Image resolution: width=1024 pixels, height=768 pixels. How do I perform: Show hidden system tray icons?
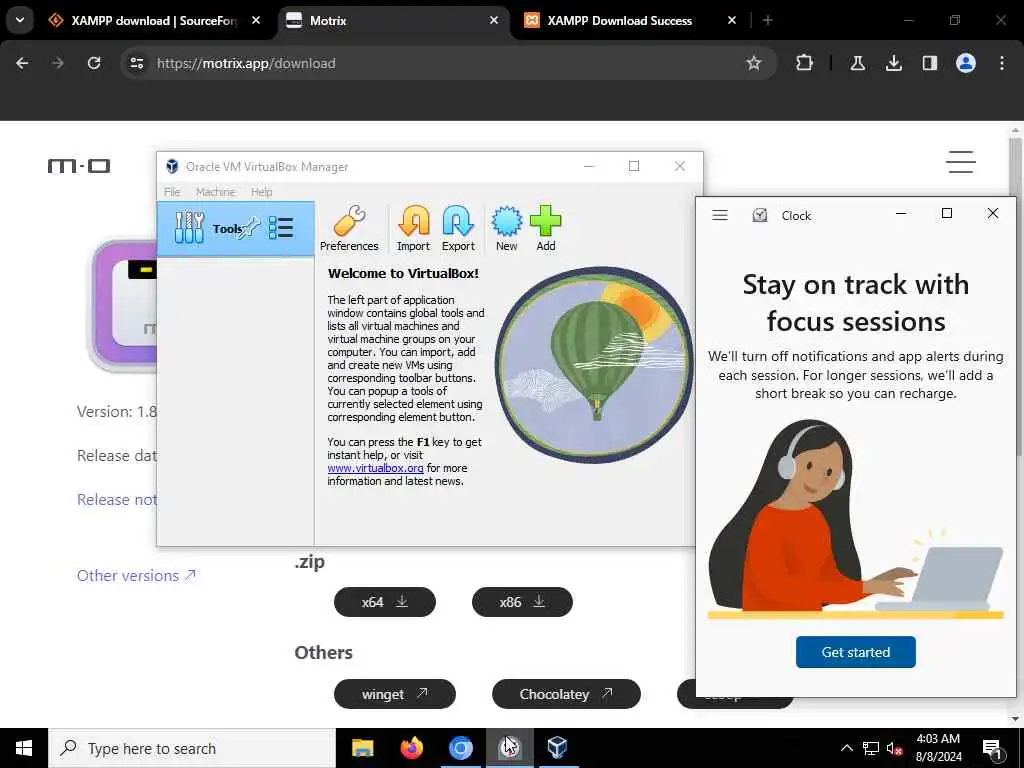point(846,748)
